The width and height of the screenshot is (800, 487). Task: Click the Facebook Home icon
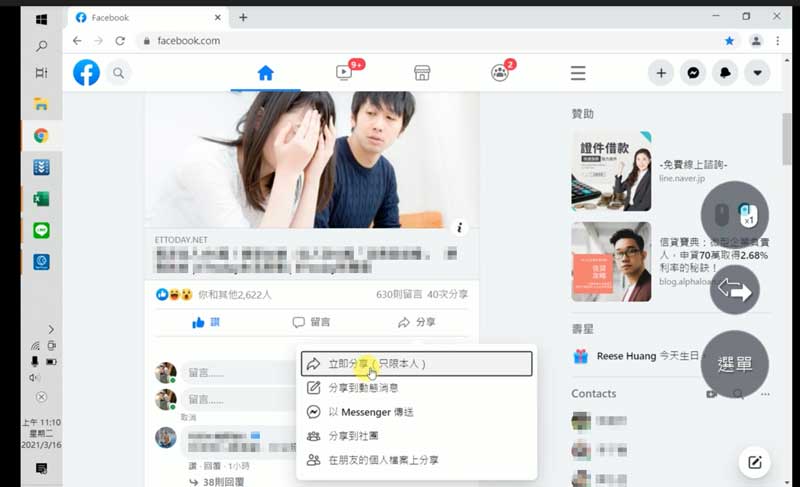coord(265,73)
